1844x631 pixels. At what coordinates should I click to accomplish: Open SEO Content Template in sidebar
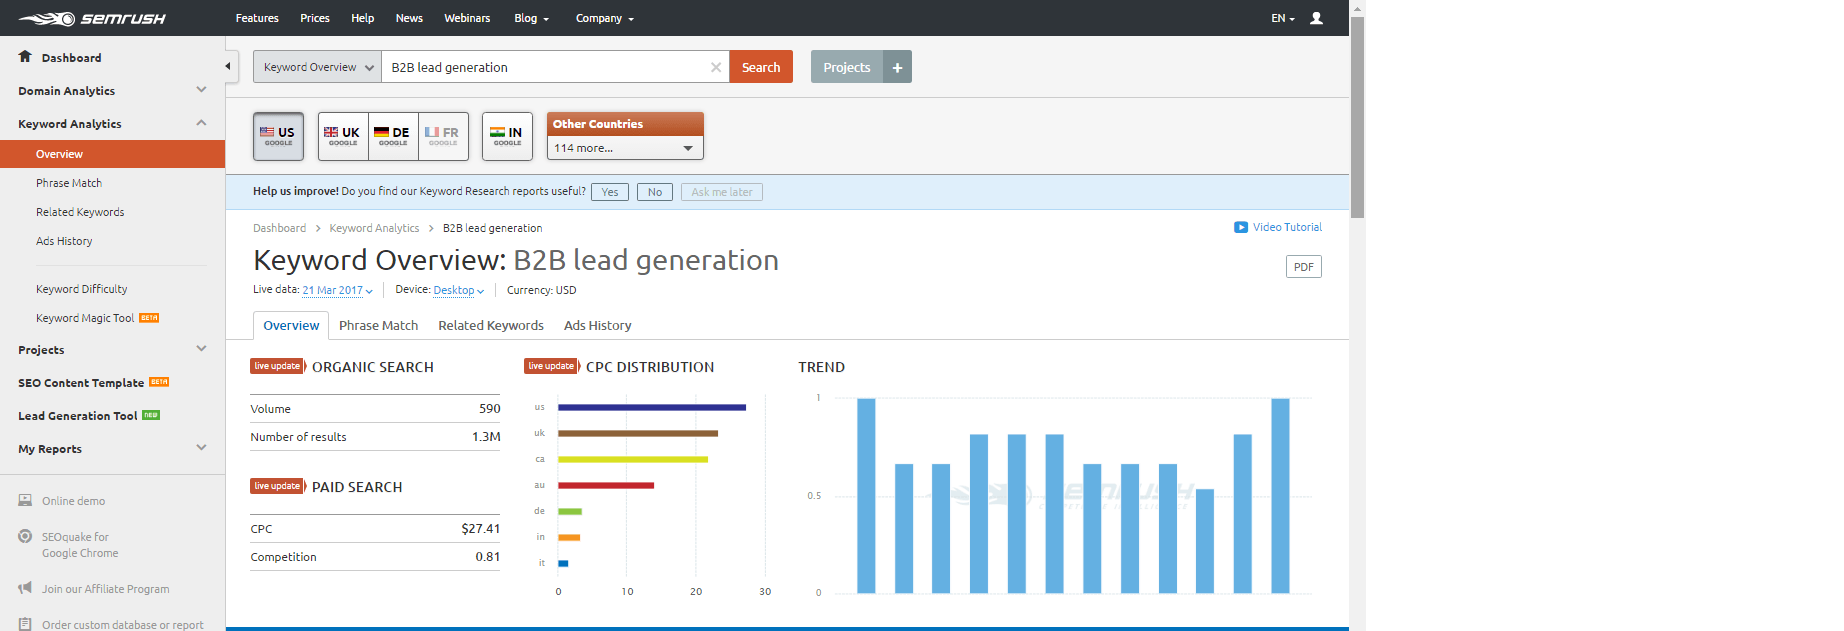[81, 383]
